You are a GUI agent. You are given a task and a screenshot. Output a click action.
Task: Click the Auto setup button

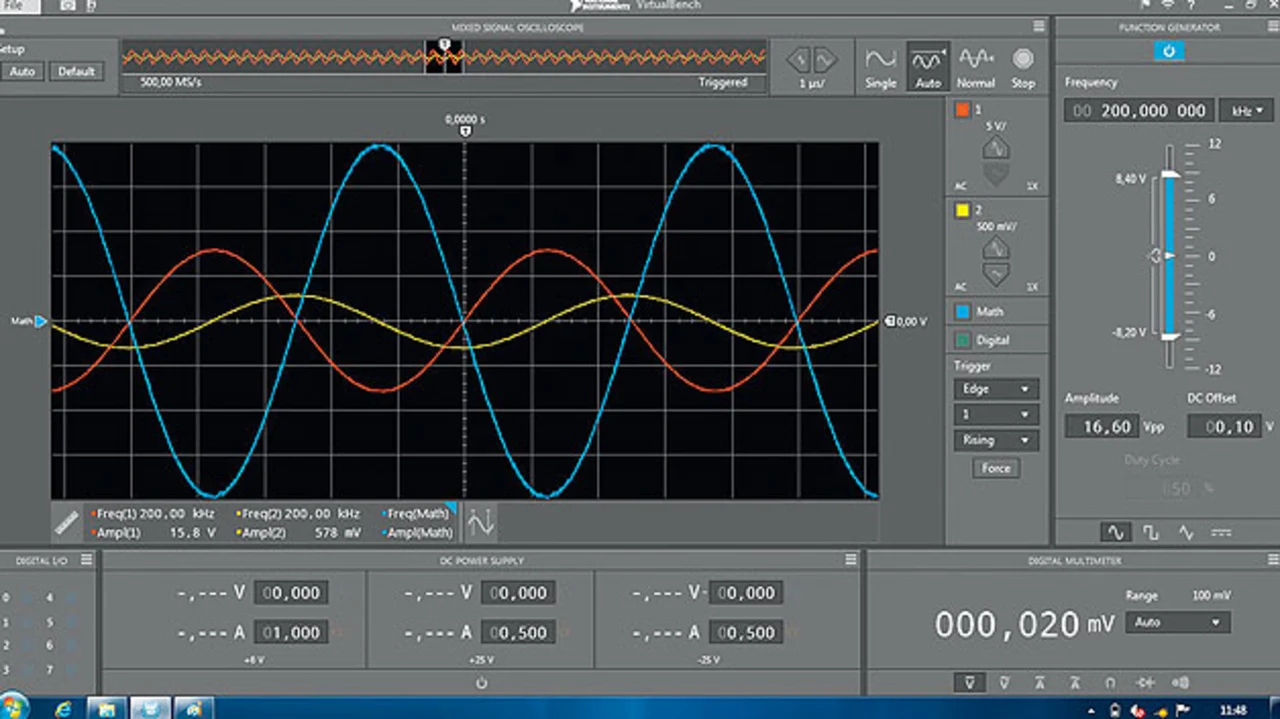click(22, 72)
